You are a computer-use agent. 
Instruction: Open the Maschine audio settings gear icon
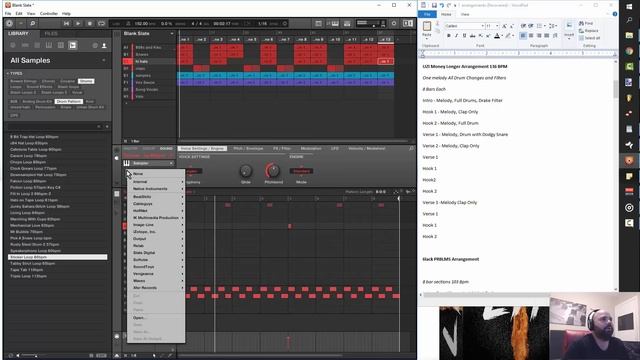pos(394,24)
